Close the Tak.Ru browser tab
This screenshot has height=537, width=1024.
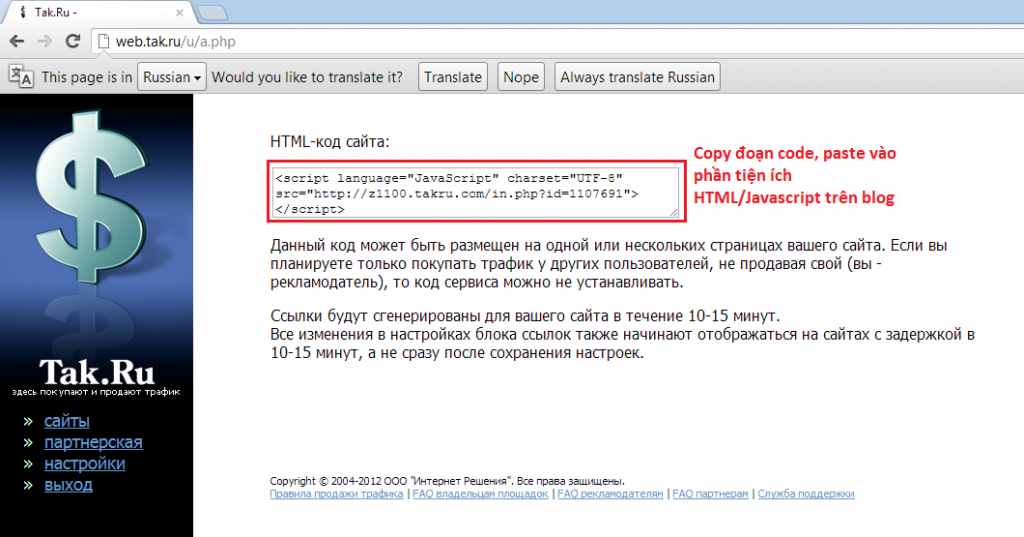pyautogui.click(x=180, y=12)
